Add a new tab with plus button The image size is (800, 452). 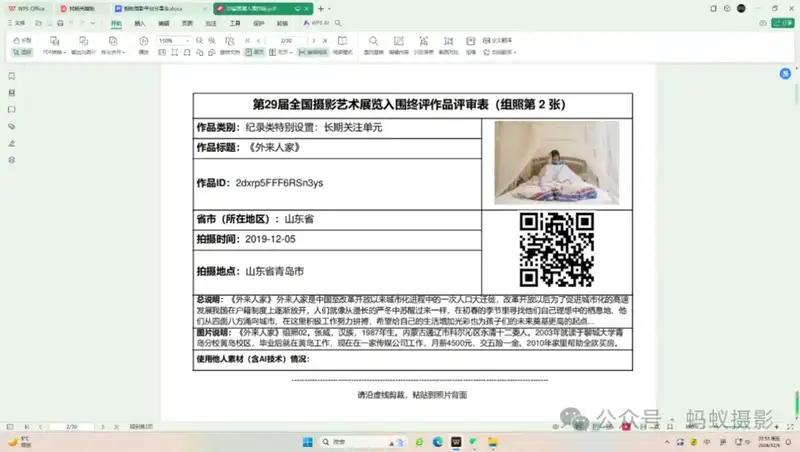click(320, 9)
